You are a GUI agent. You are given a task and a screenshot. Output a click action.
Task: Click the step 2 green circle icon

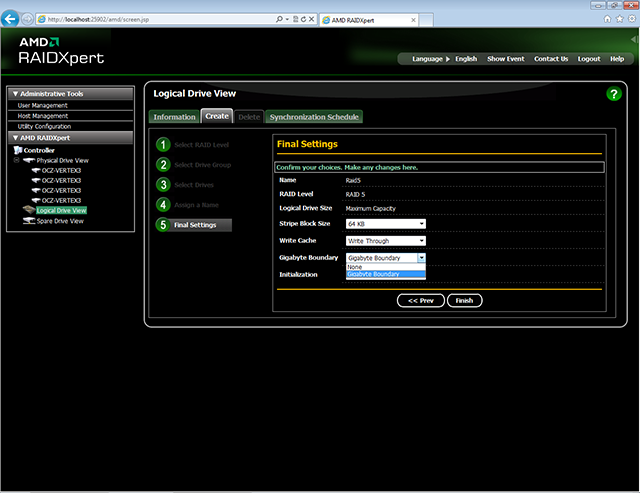pos(163,164)
